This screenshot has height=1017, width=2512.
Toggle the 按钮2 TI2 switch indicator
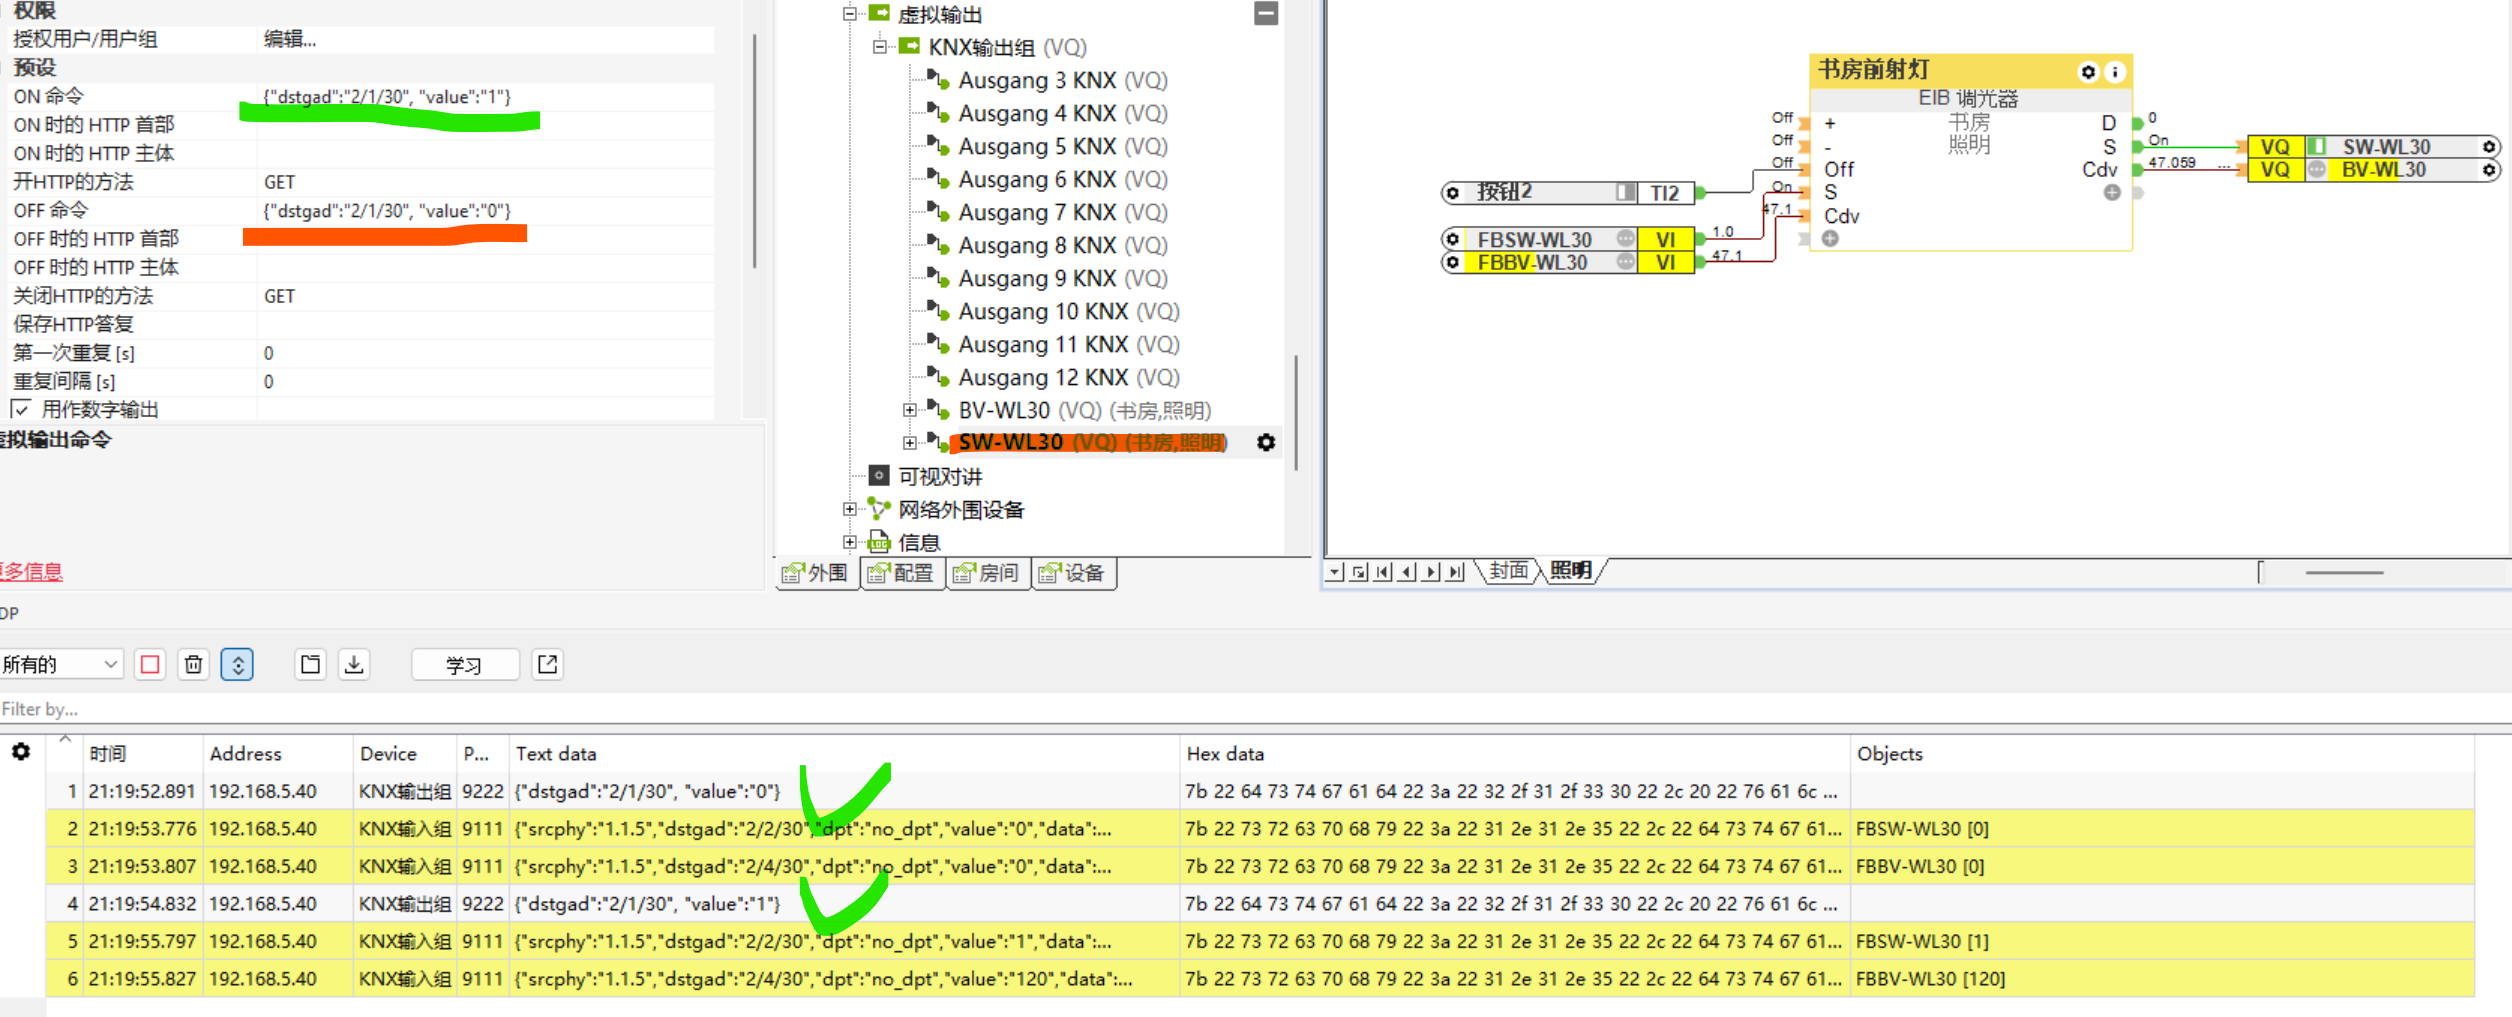coord(1626,193)
